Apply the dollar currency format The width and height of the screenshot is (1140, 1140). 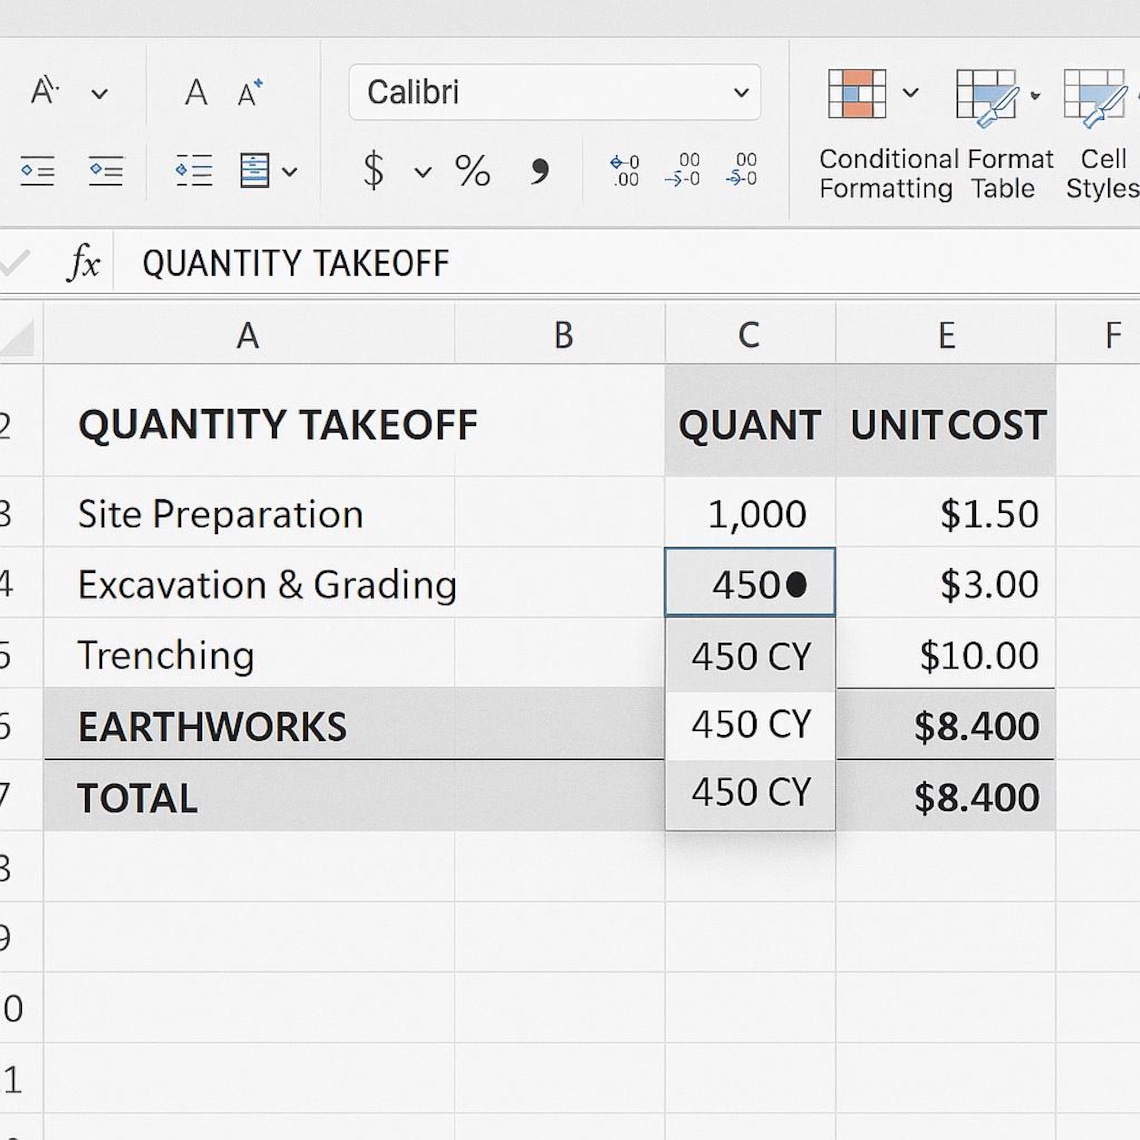pyautogui.click(x=373, y=170)
